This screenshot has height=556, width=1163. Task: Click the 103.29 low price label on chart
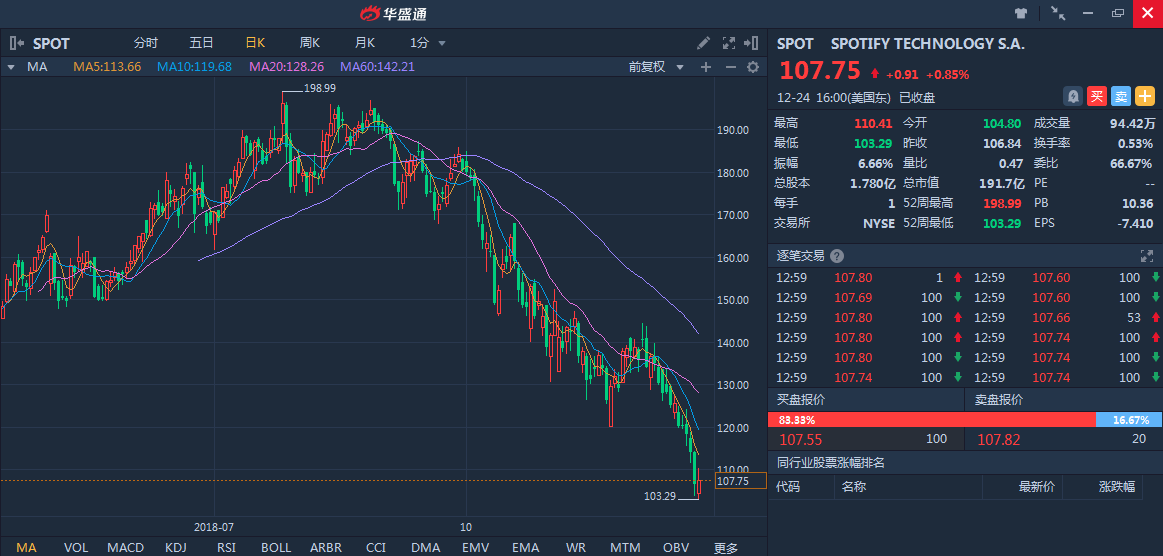pos(660,497)
